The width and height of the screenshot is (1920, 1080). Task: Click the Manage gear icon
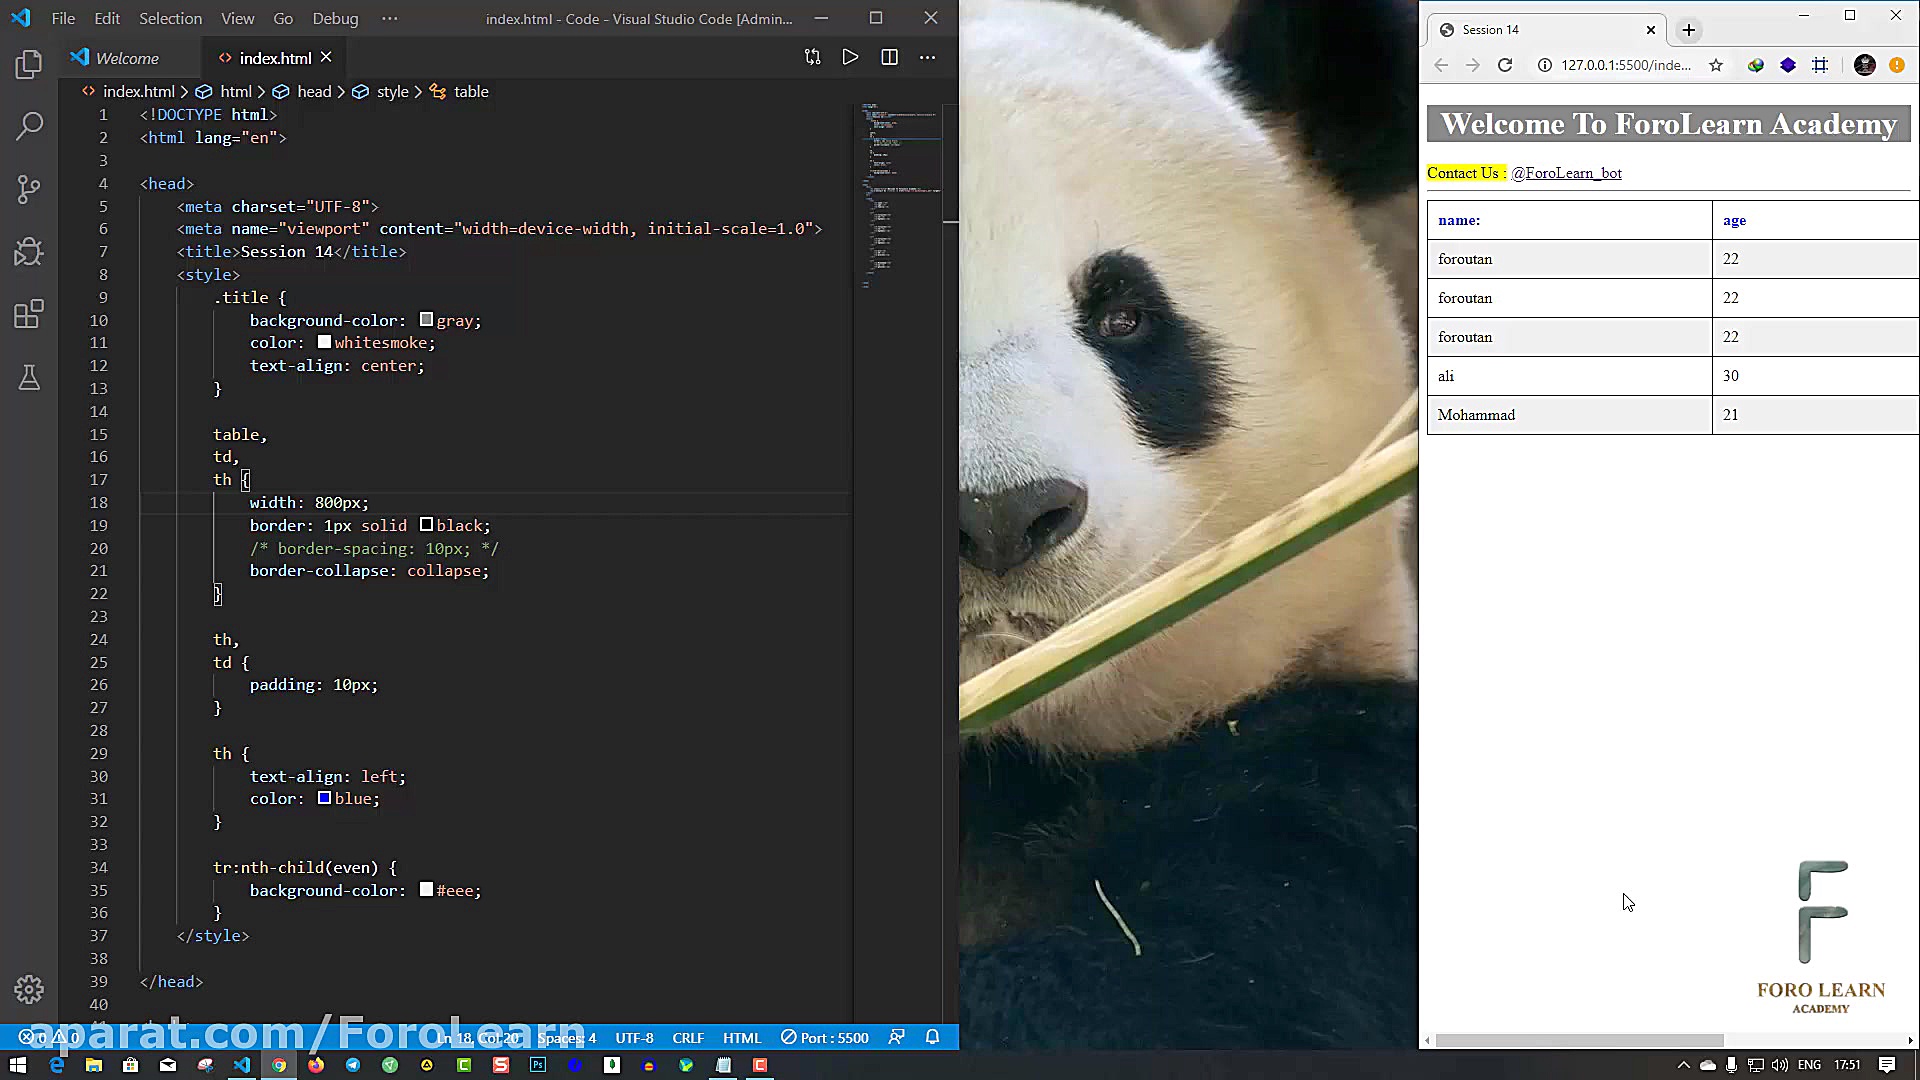point(29,989)
